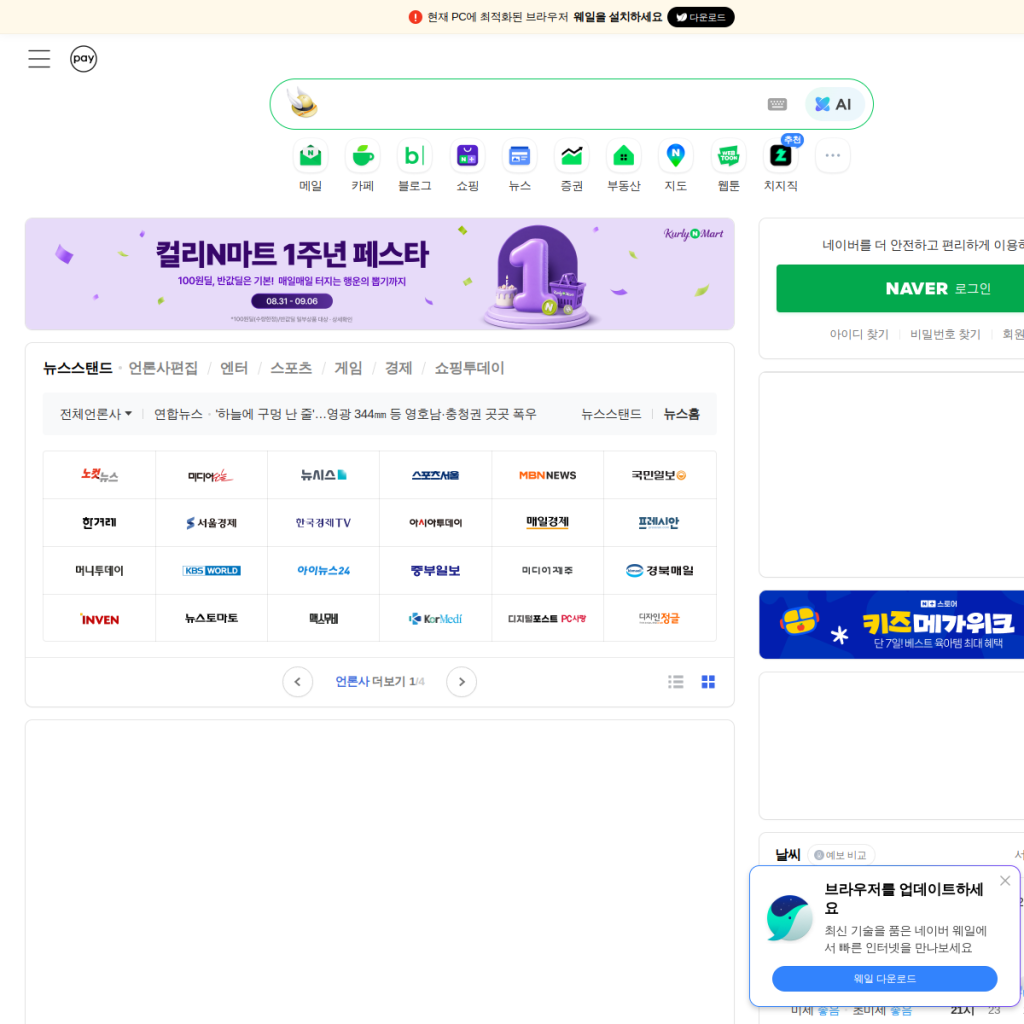
Task: Switch newsstand to grid view
Action: click(x=708, y=682)
